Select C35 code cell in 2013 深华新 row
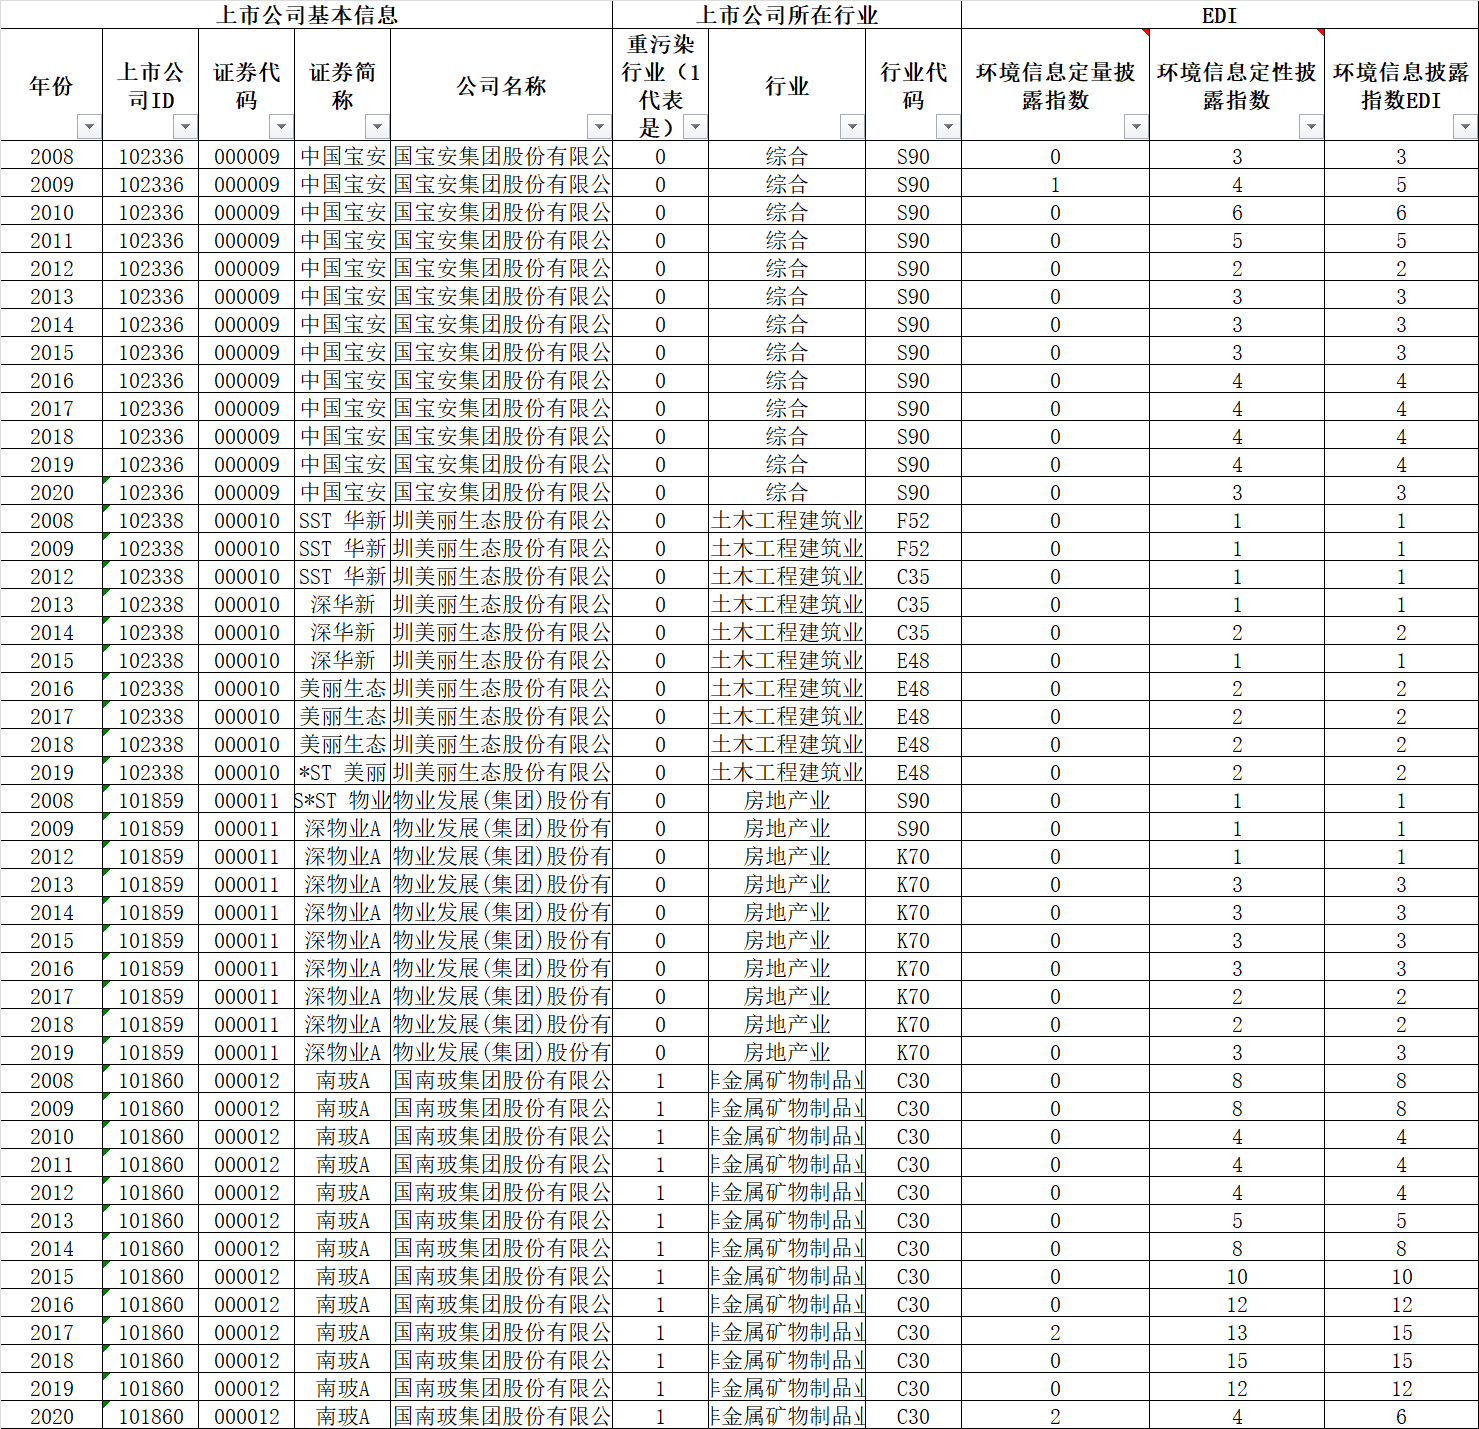This screenshot has height=1429, width=1479. click(913, 605)
